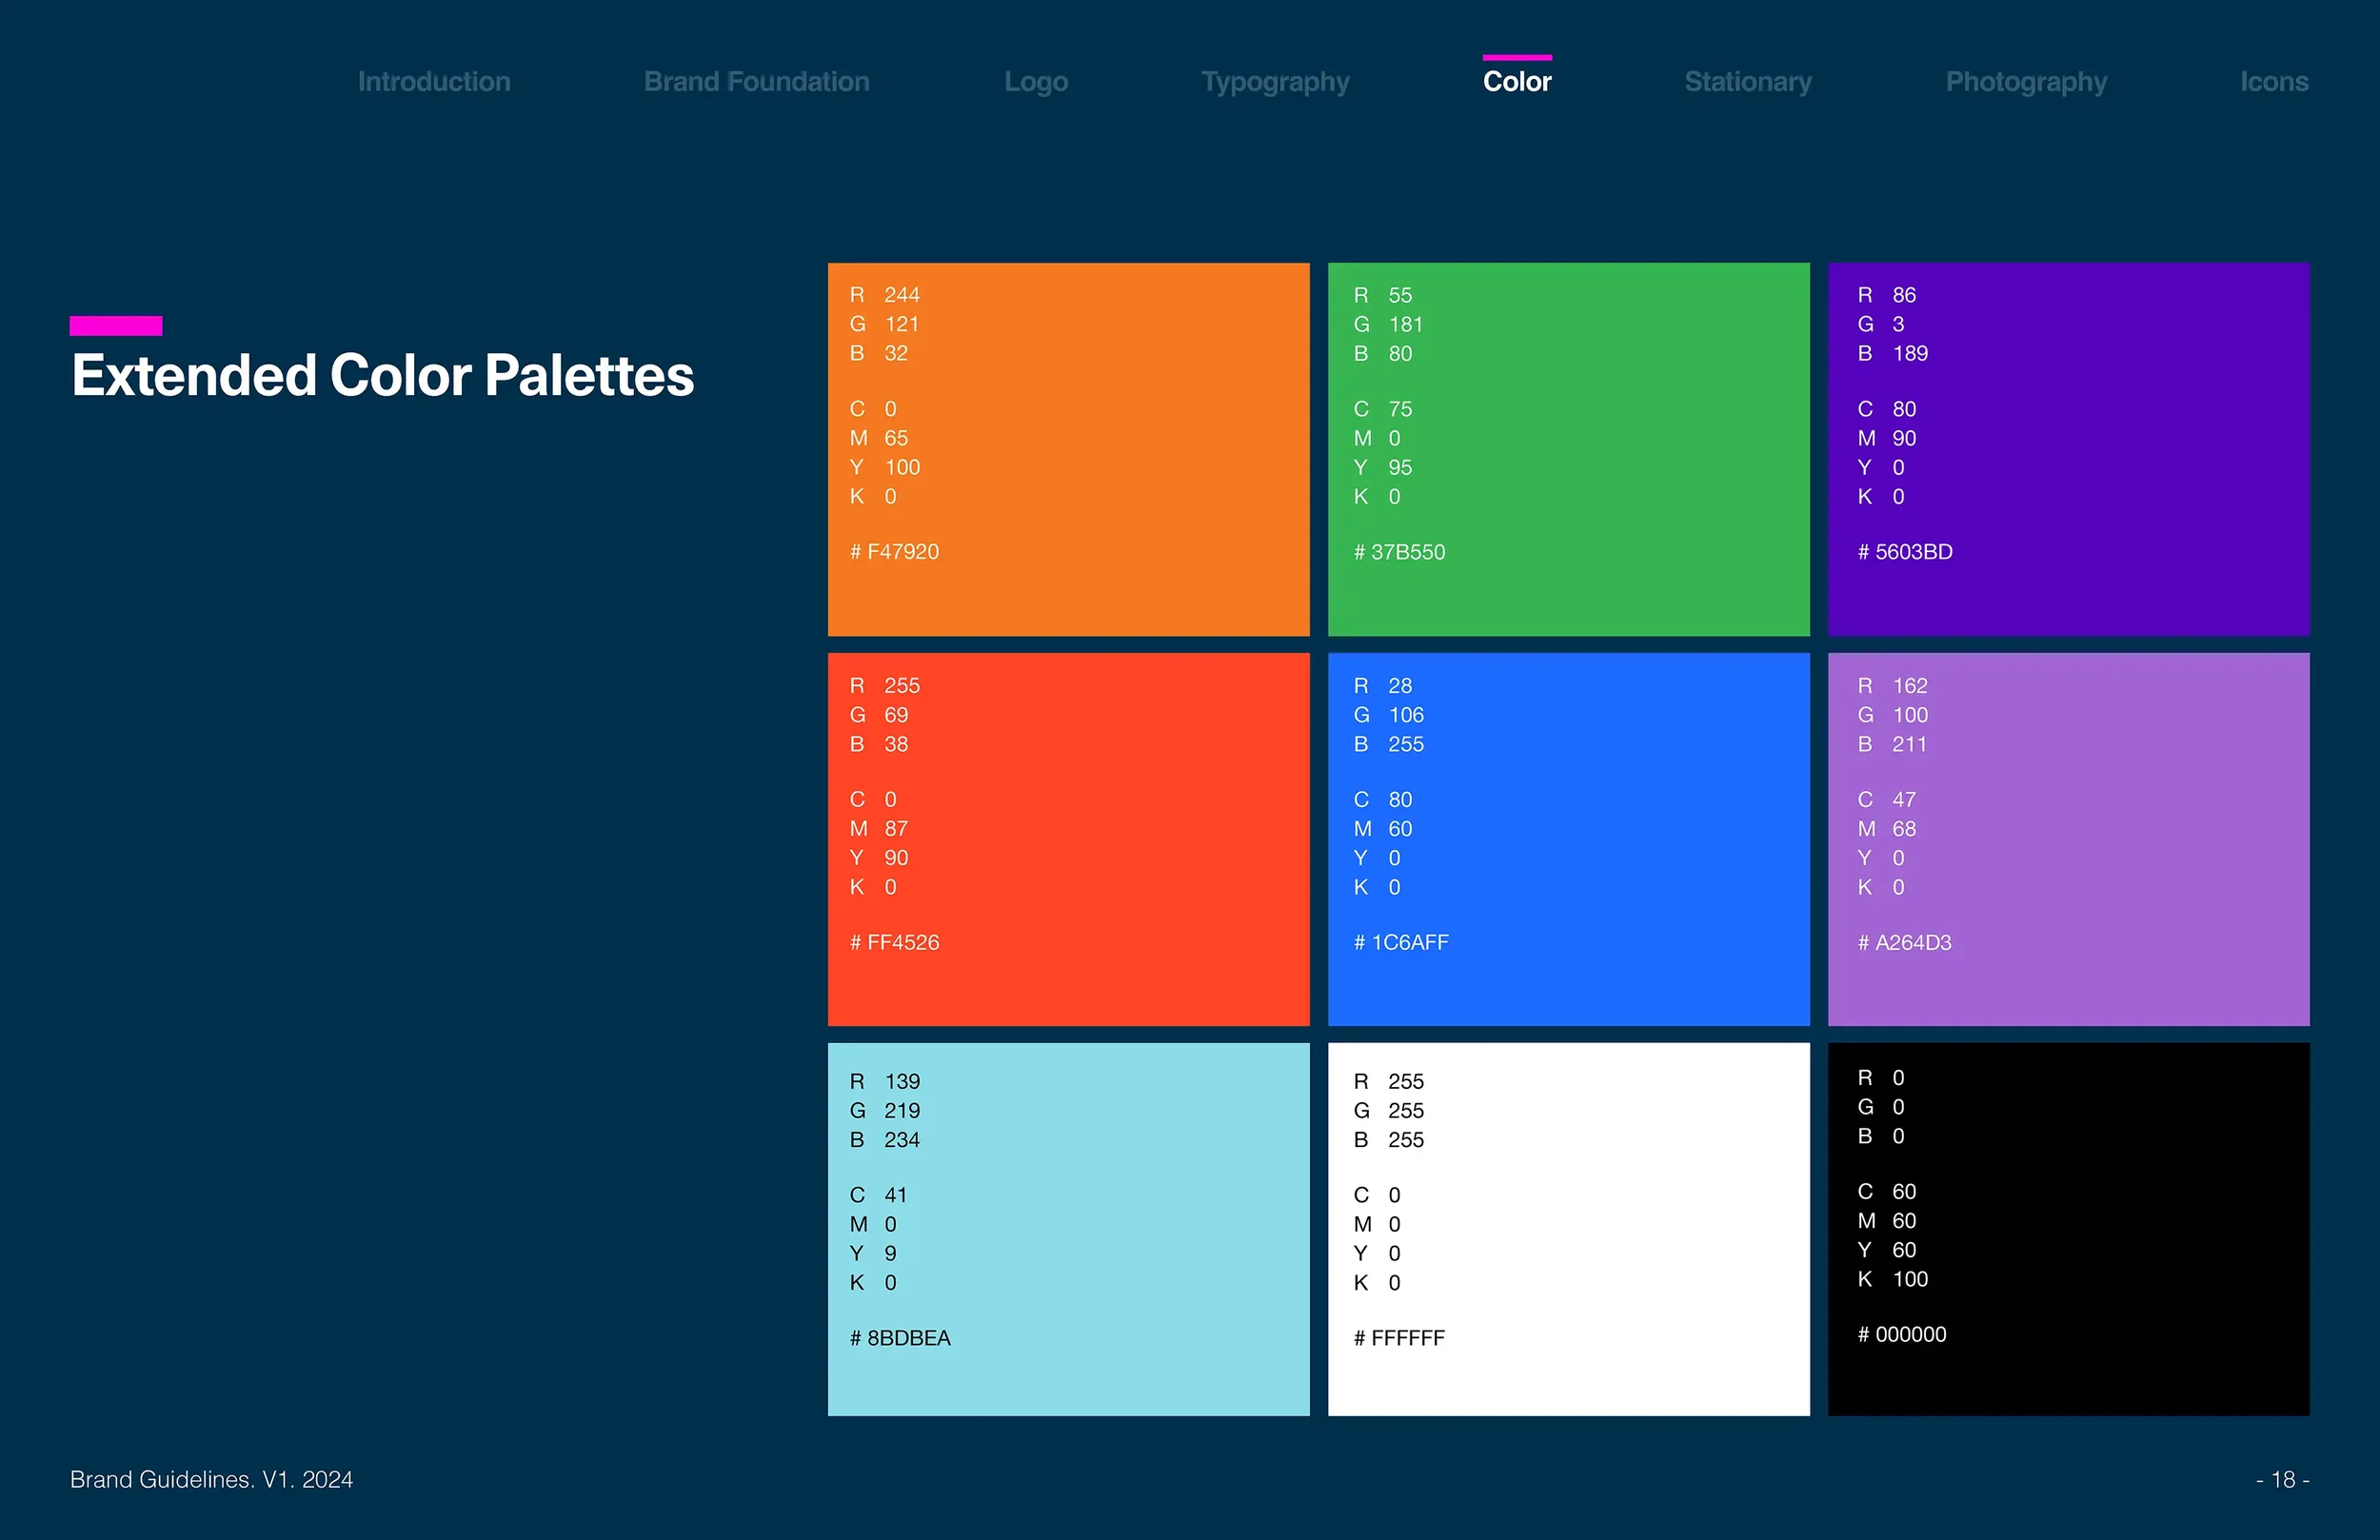Choose the red-orange FF4526 swatch
The height and width of the screenshot is (1540, 2380).
[1068, 839]
